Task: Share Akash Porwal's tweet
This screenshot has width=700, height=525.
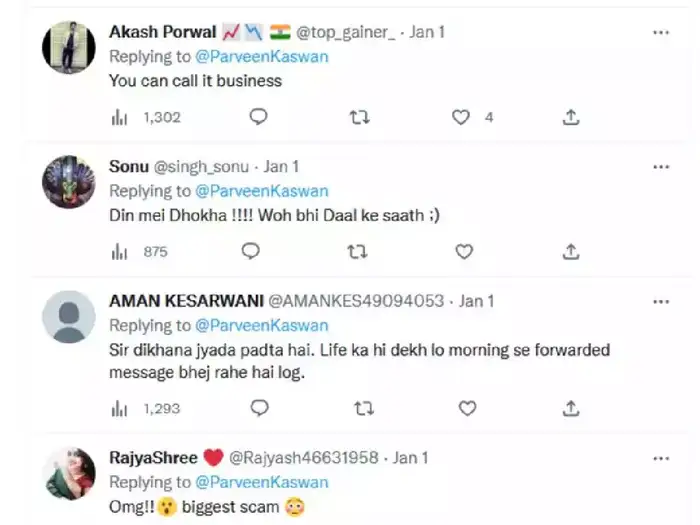Action: (570, 117)
